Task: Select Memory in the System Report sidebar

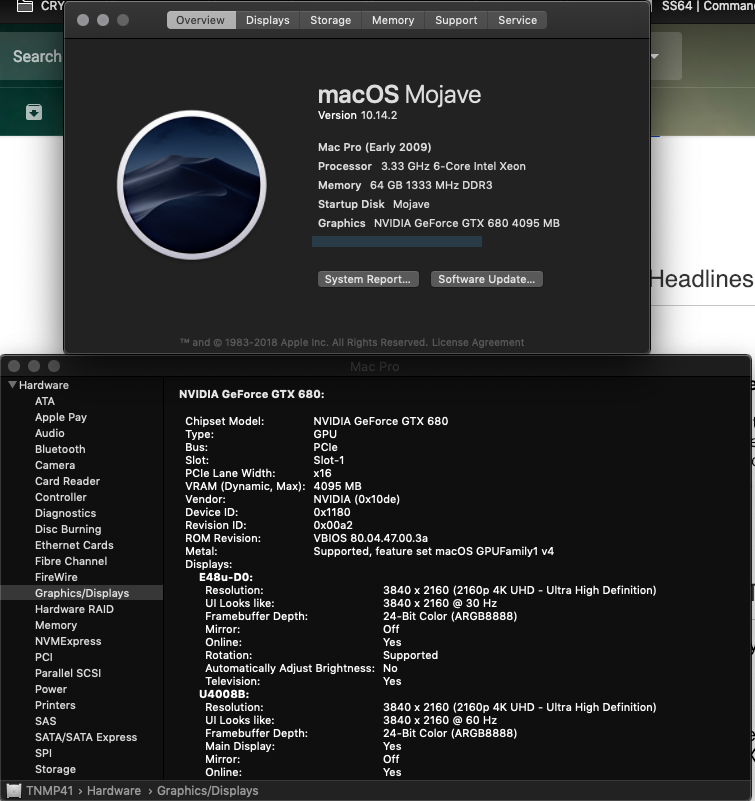Action: tap(56, 625)
